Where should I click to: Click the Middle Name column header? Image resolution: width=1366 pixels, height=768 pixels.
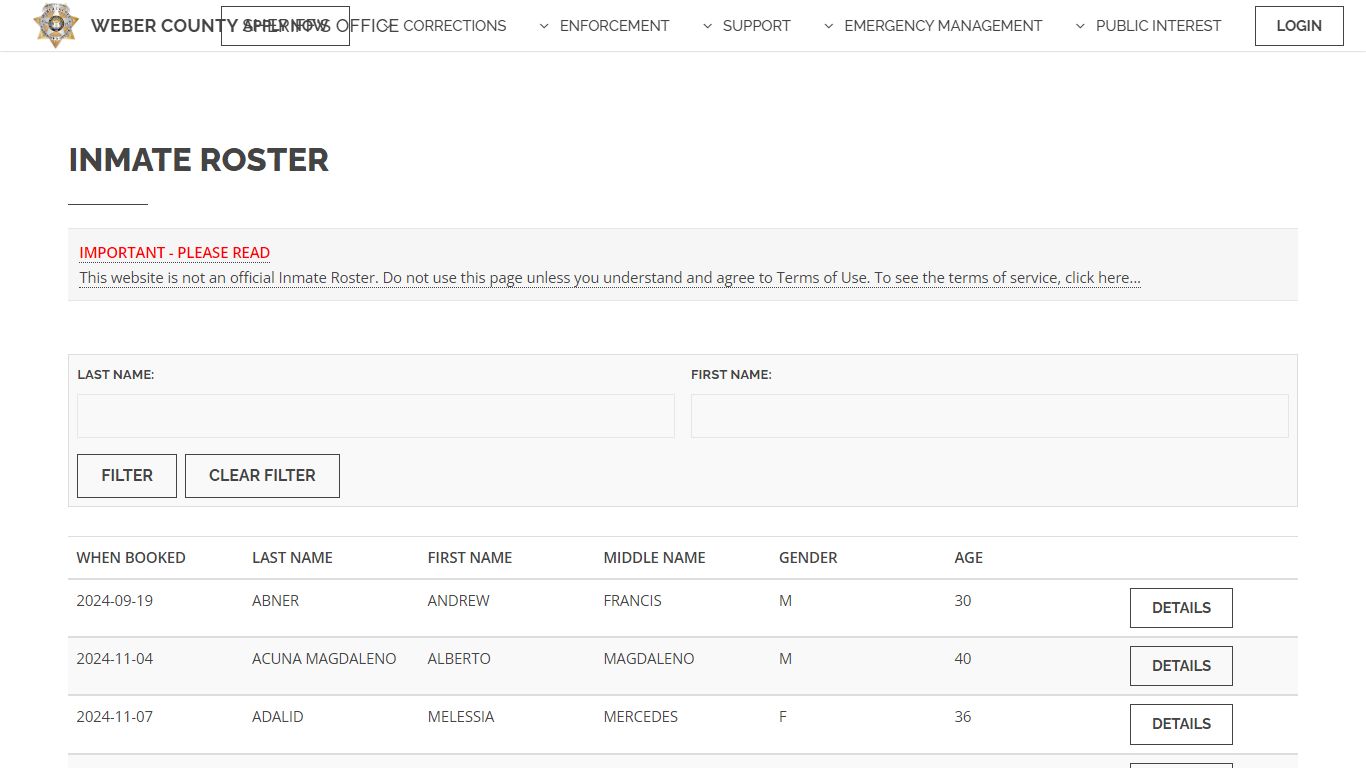(x=654, y=558)
